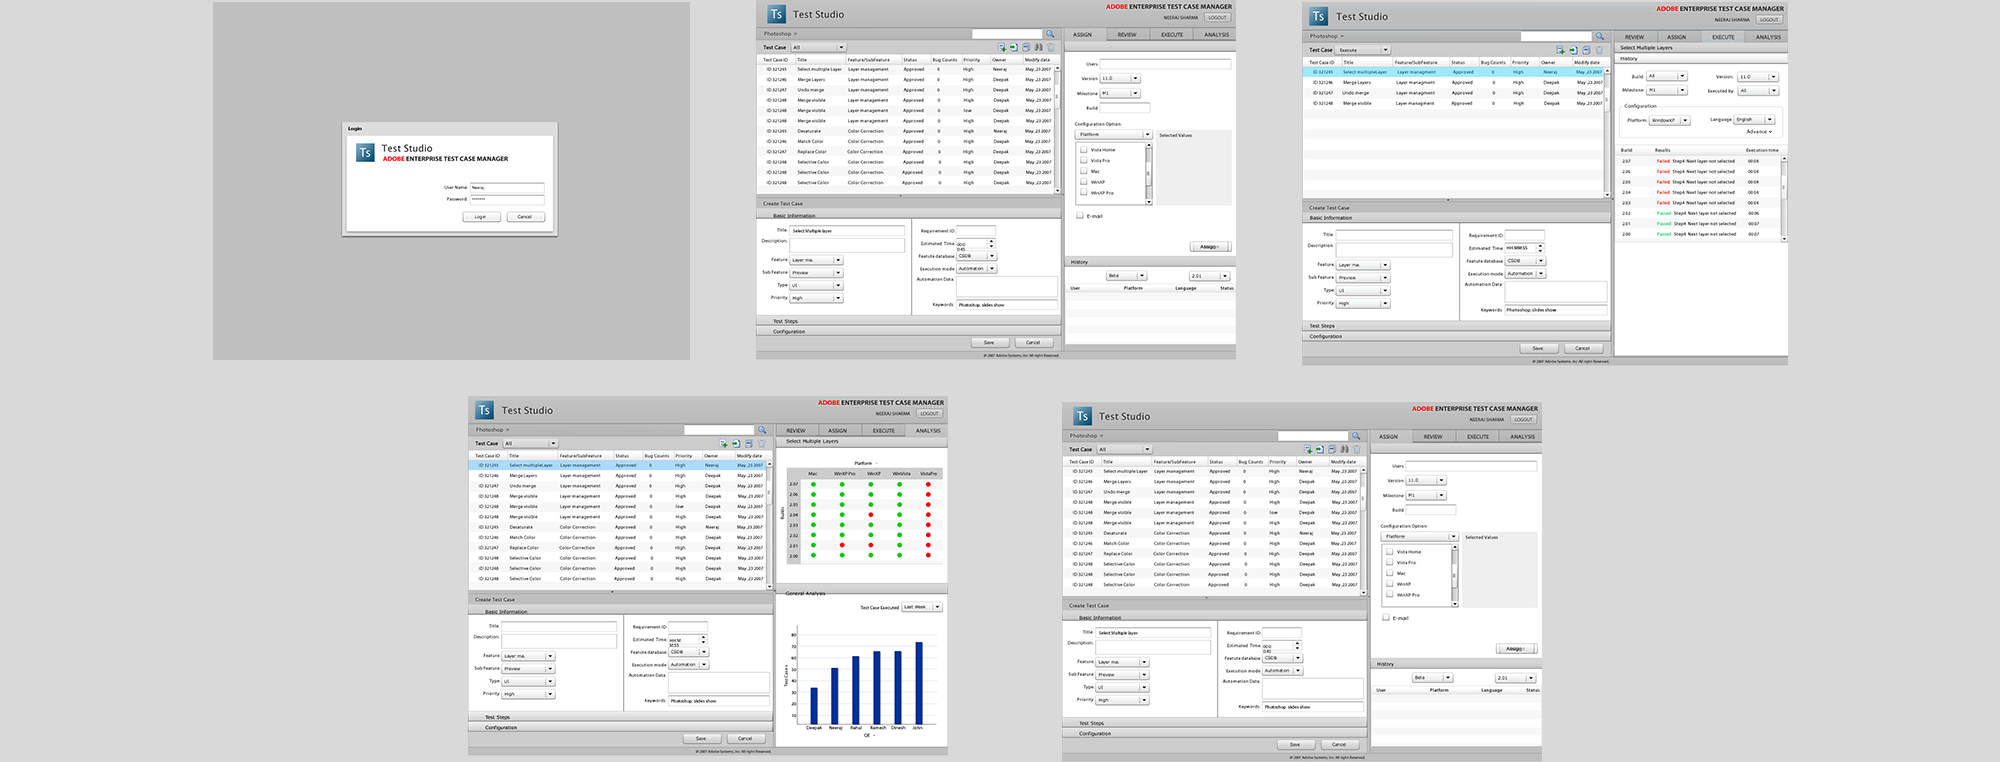Click the search magnifier on the Analysis screen
The width and height of the screenshot is (2000, 762).
(761, 430)
